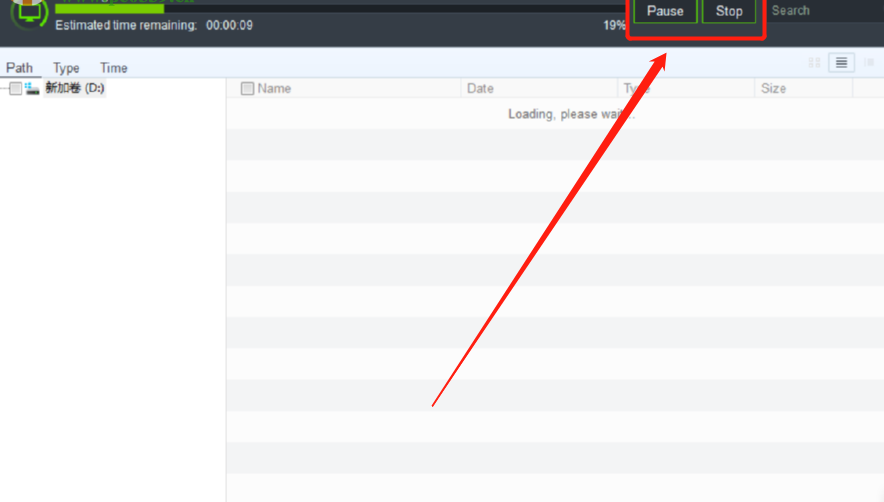The image size is (884, 502).
Task: Expand the D: drive tree node
Action: 4,89
